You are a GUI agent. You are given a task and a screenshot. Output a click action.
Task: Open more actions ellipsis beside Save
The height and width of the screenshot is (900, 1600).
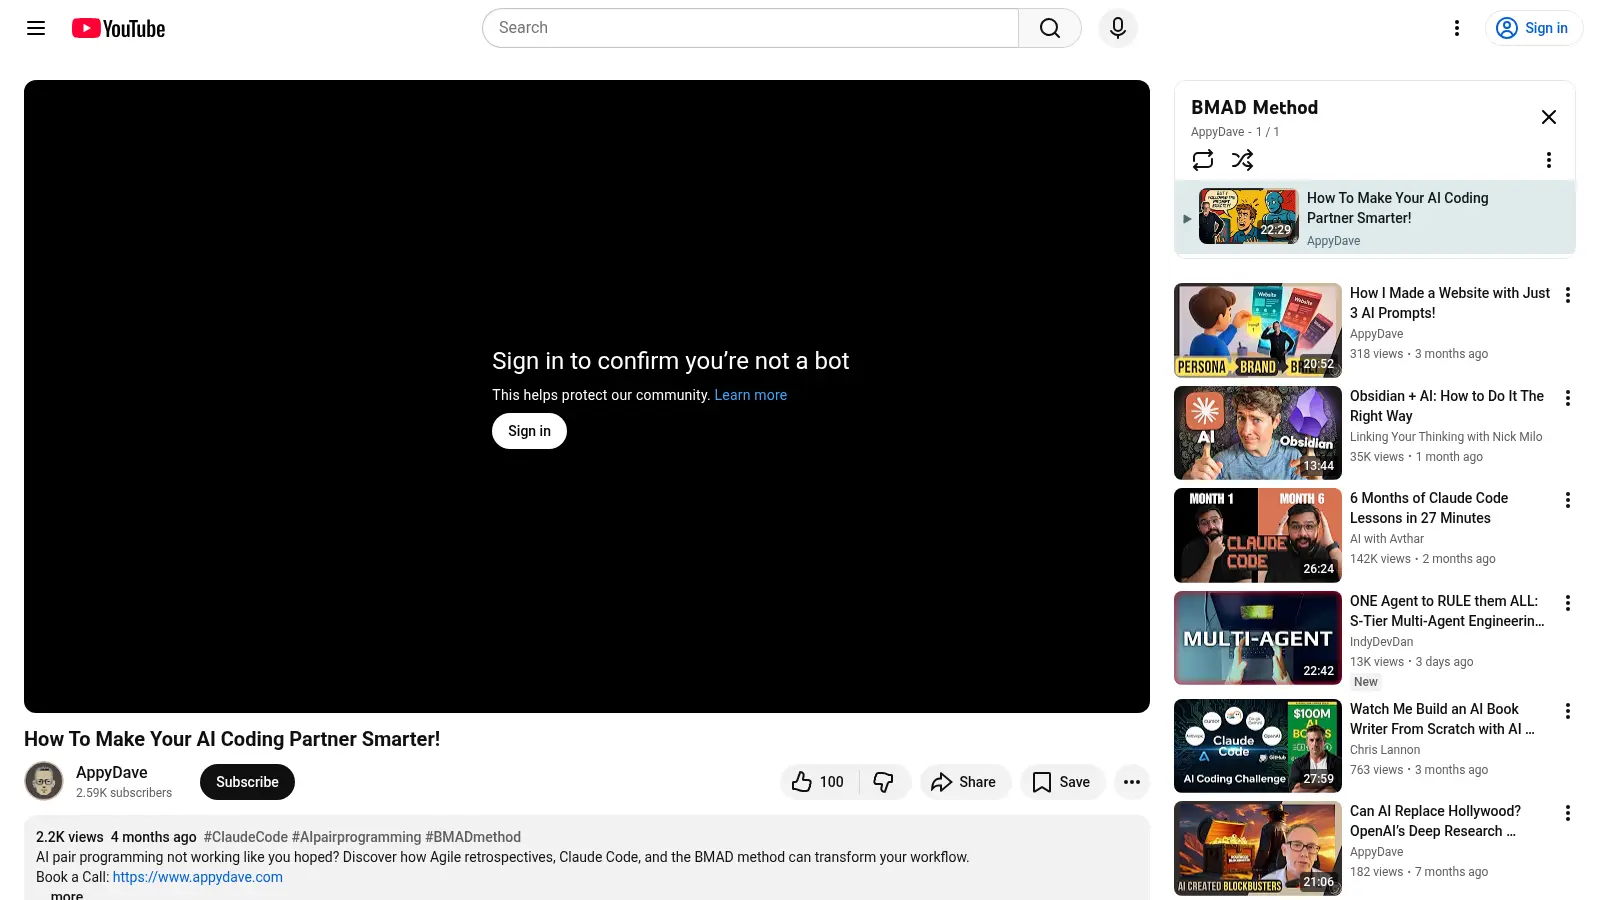pyautogui.click(x=1132, y=782)
